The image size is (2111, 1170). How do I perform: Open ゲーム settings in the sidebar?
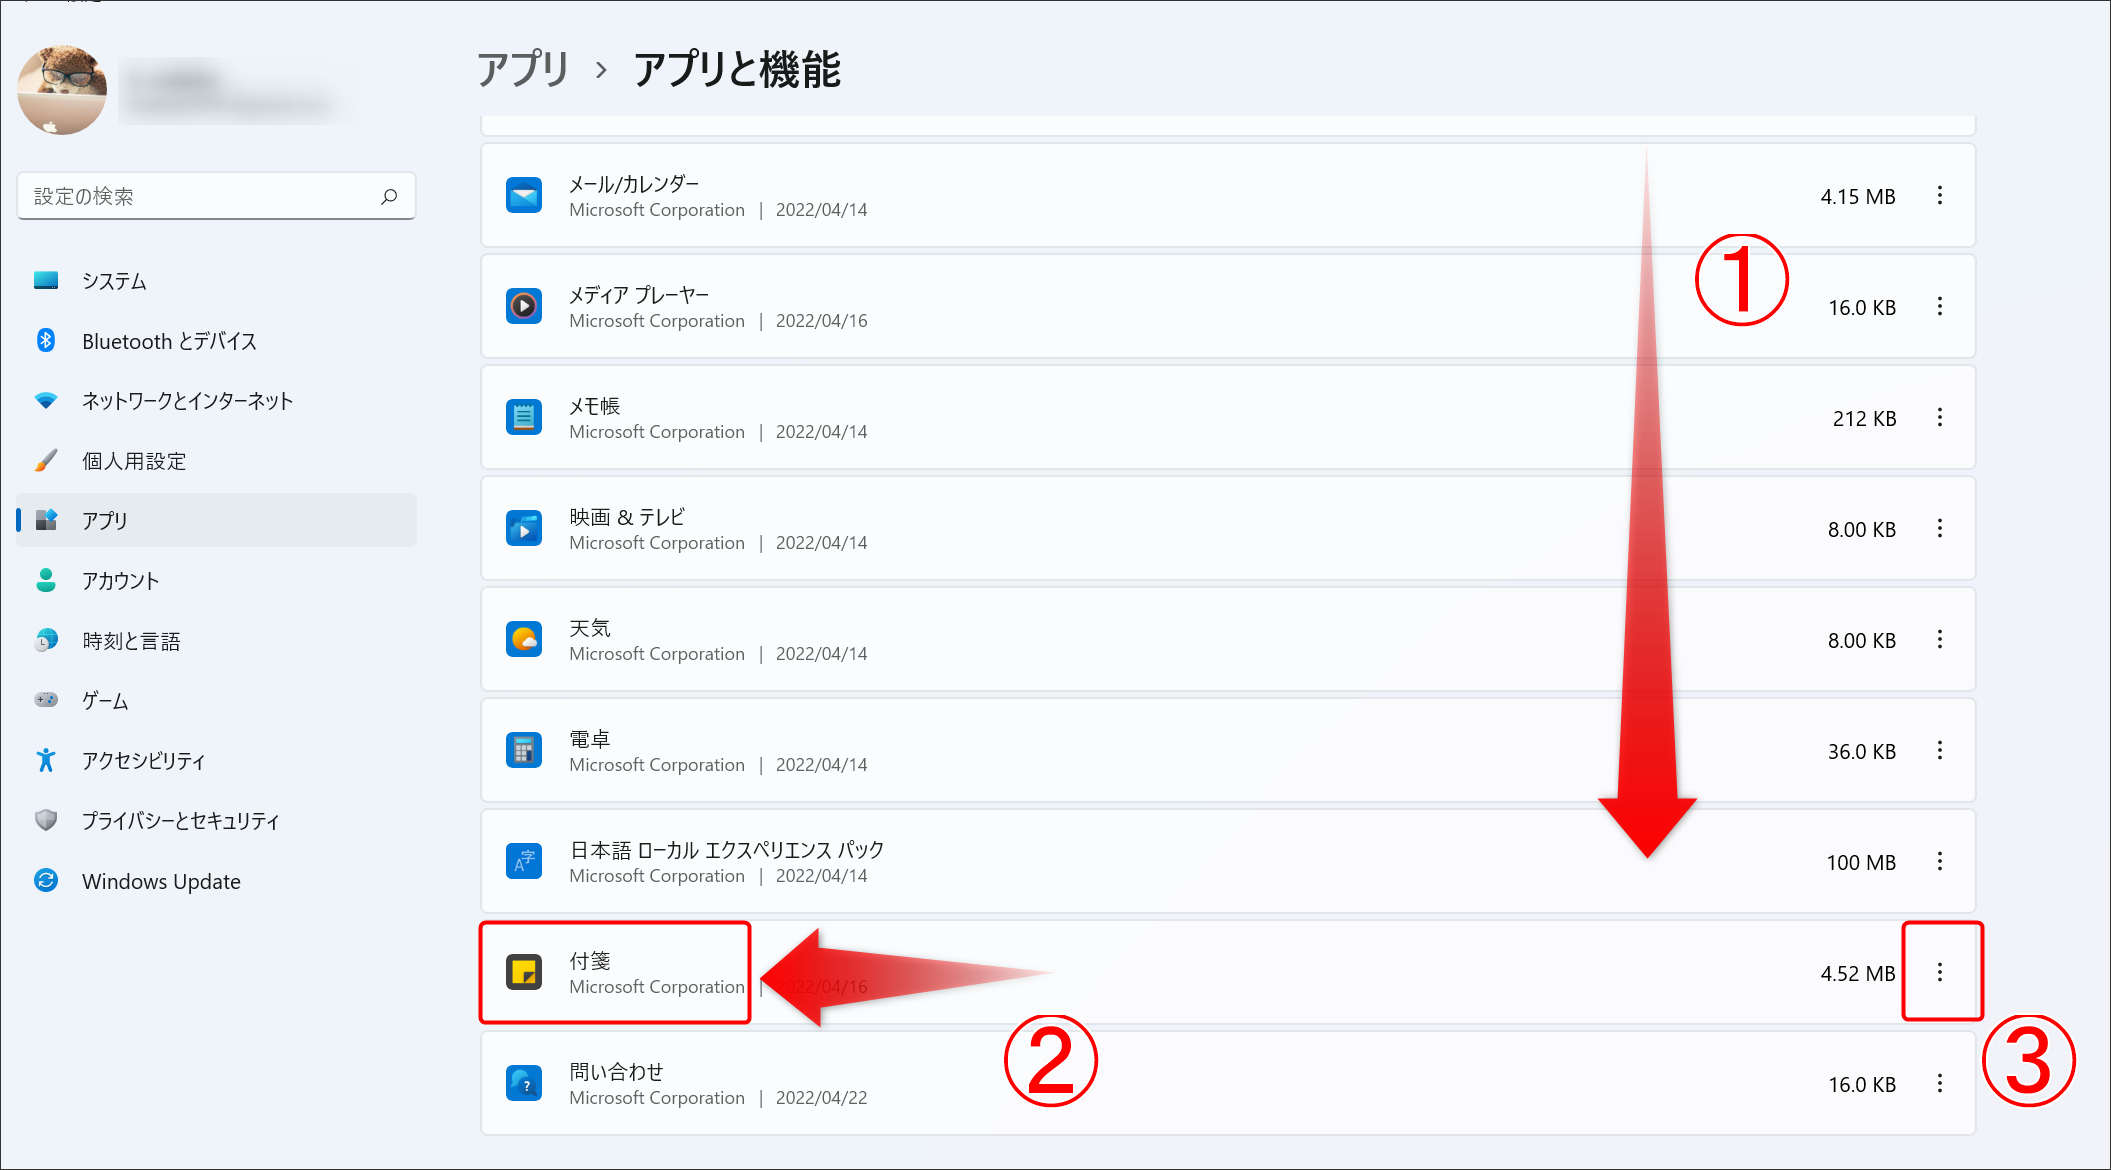pos(216,701)
